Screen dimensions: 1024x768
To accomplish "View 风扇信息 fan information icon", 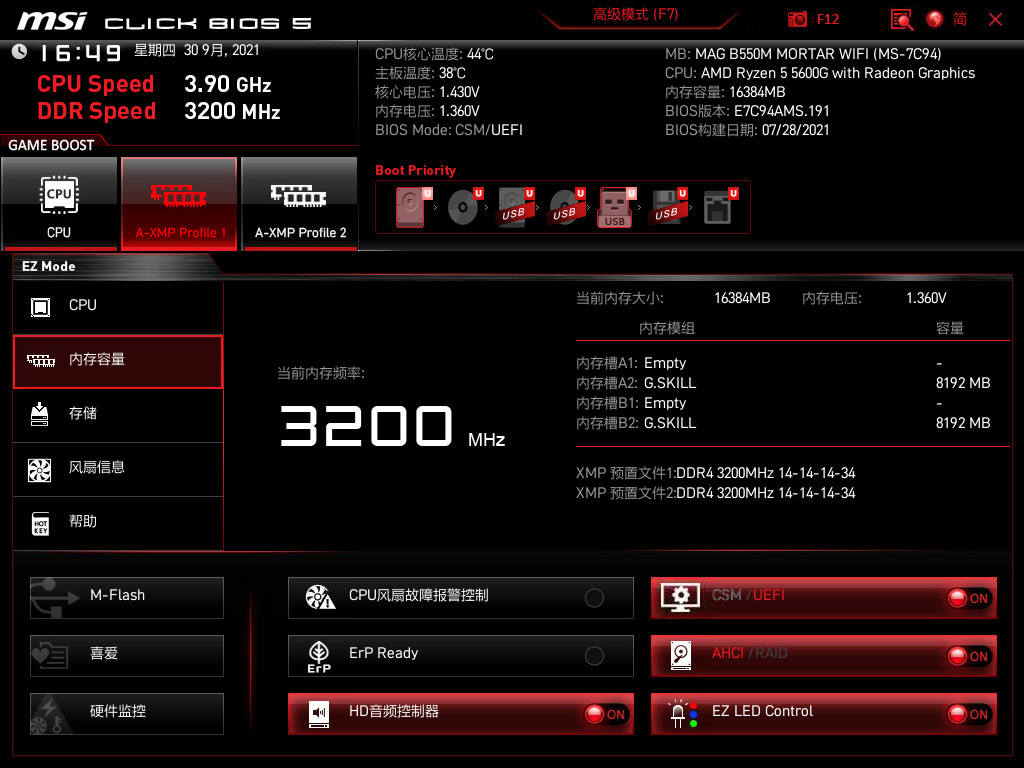I will [41, 469].
